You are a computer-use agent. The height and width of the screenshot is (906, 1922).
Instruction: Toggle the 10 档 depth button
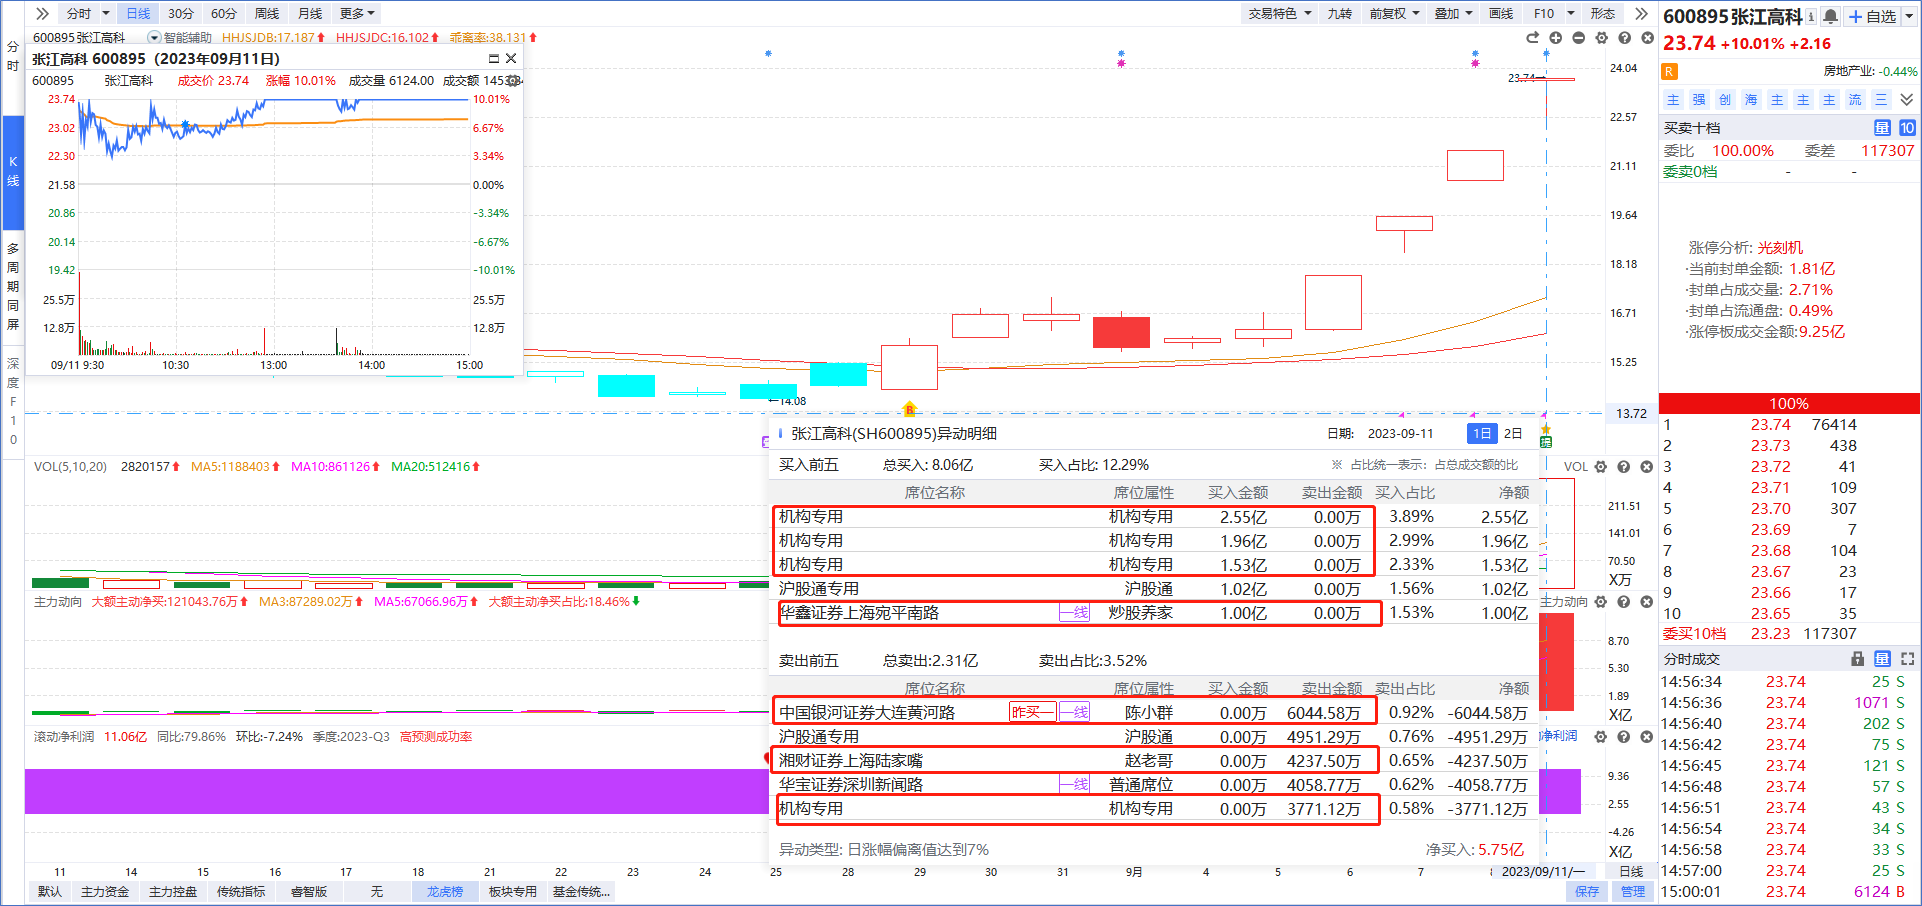1907,128
